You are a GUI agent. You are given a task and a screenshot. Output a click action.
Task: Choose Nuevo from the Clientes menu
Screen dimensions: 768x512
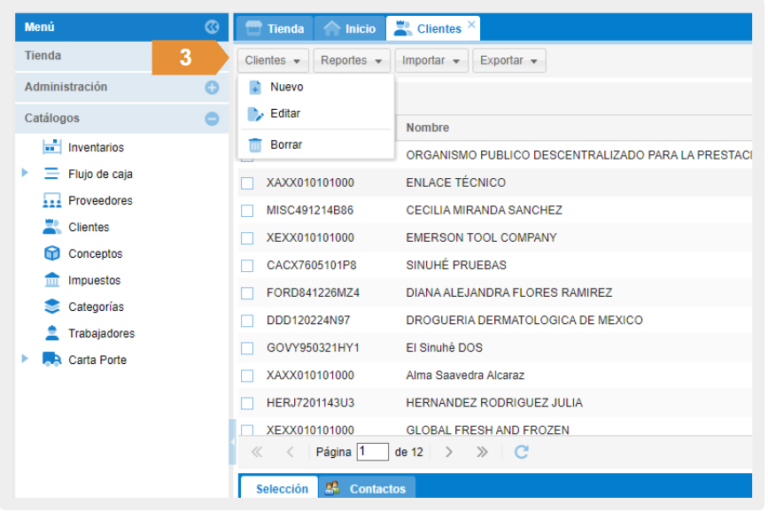click(286, 87)
